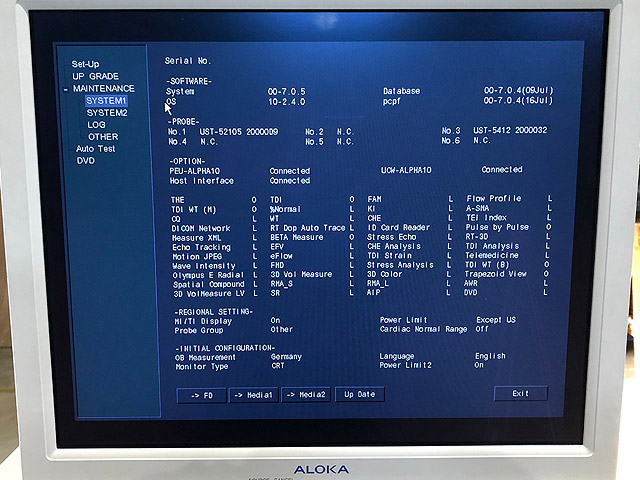The image size is (640, 480).
Task: Click PEU-ALPHA10 option label
Action: (x=195, y=171)
